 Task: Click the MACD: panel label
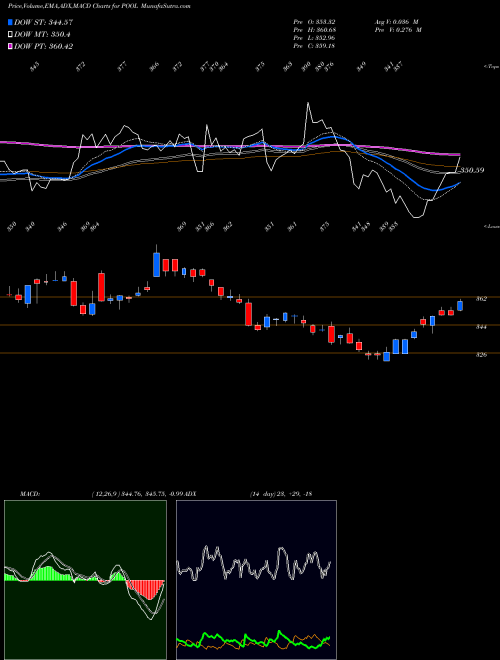coord(29,493)
